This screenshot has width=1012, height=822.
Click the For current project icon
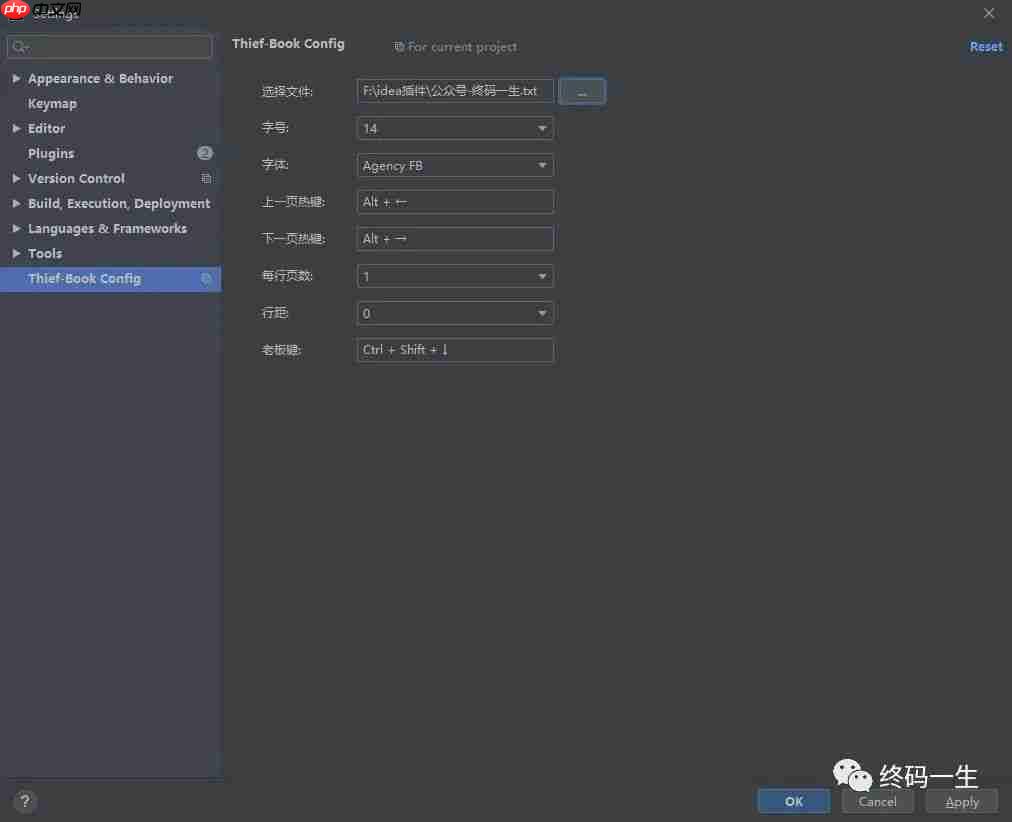[x=399, y=46]
